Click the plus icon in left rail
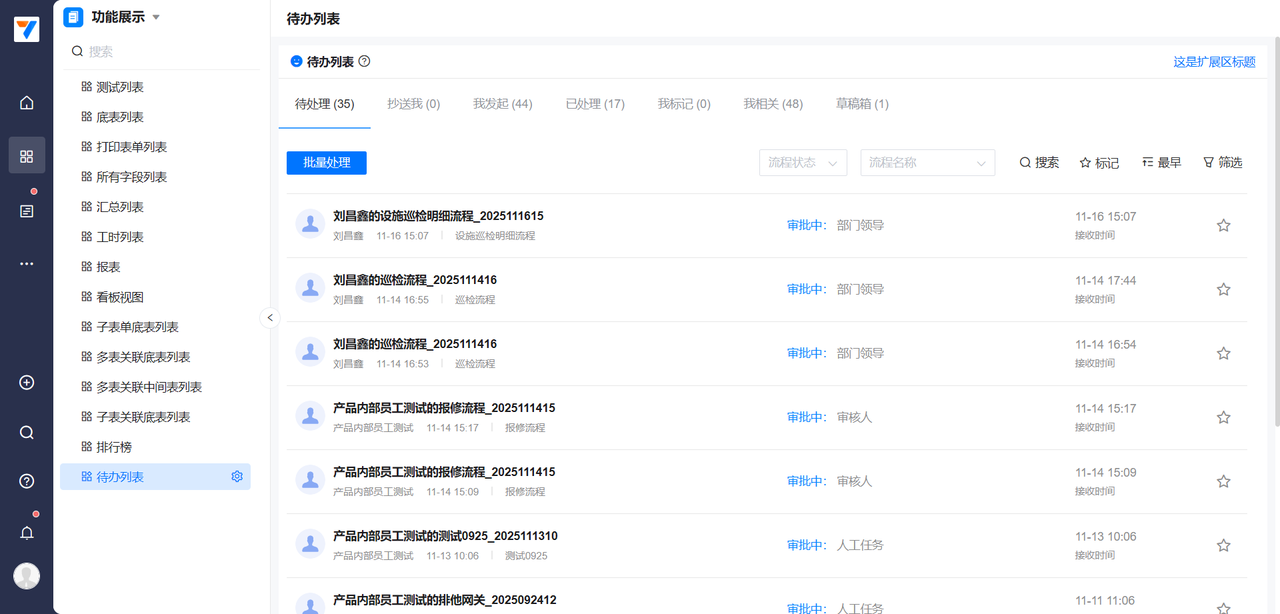The image size is (1280, 614). pyautogui.click(x=27, y=383)
